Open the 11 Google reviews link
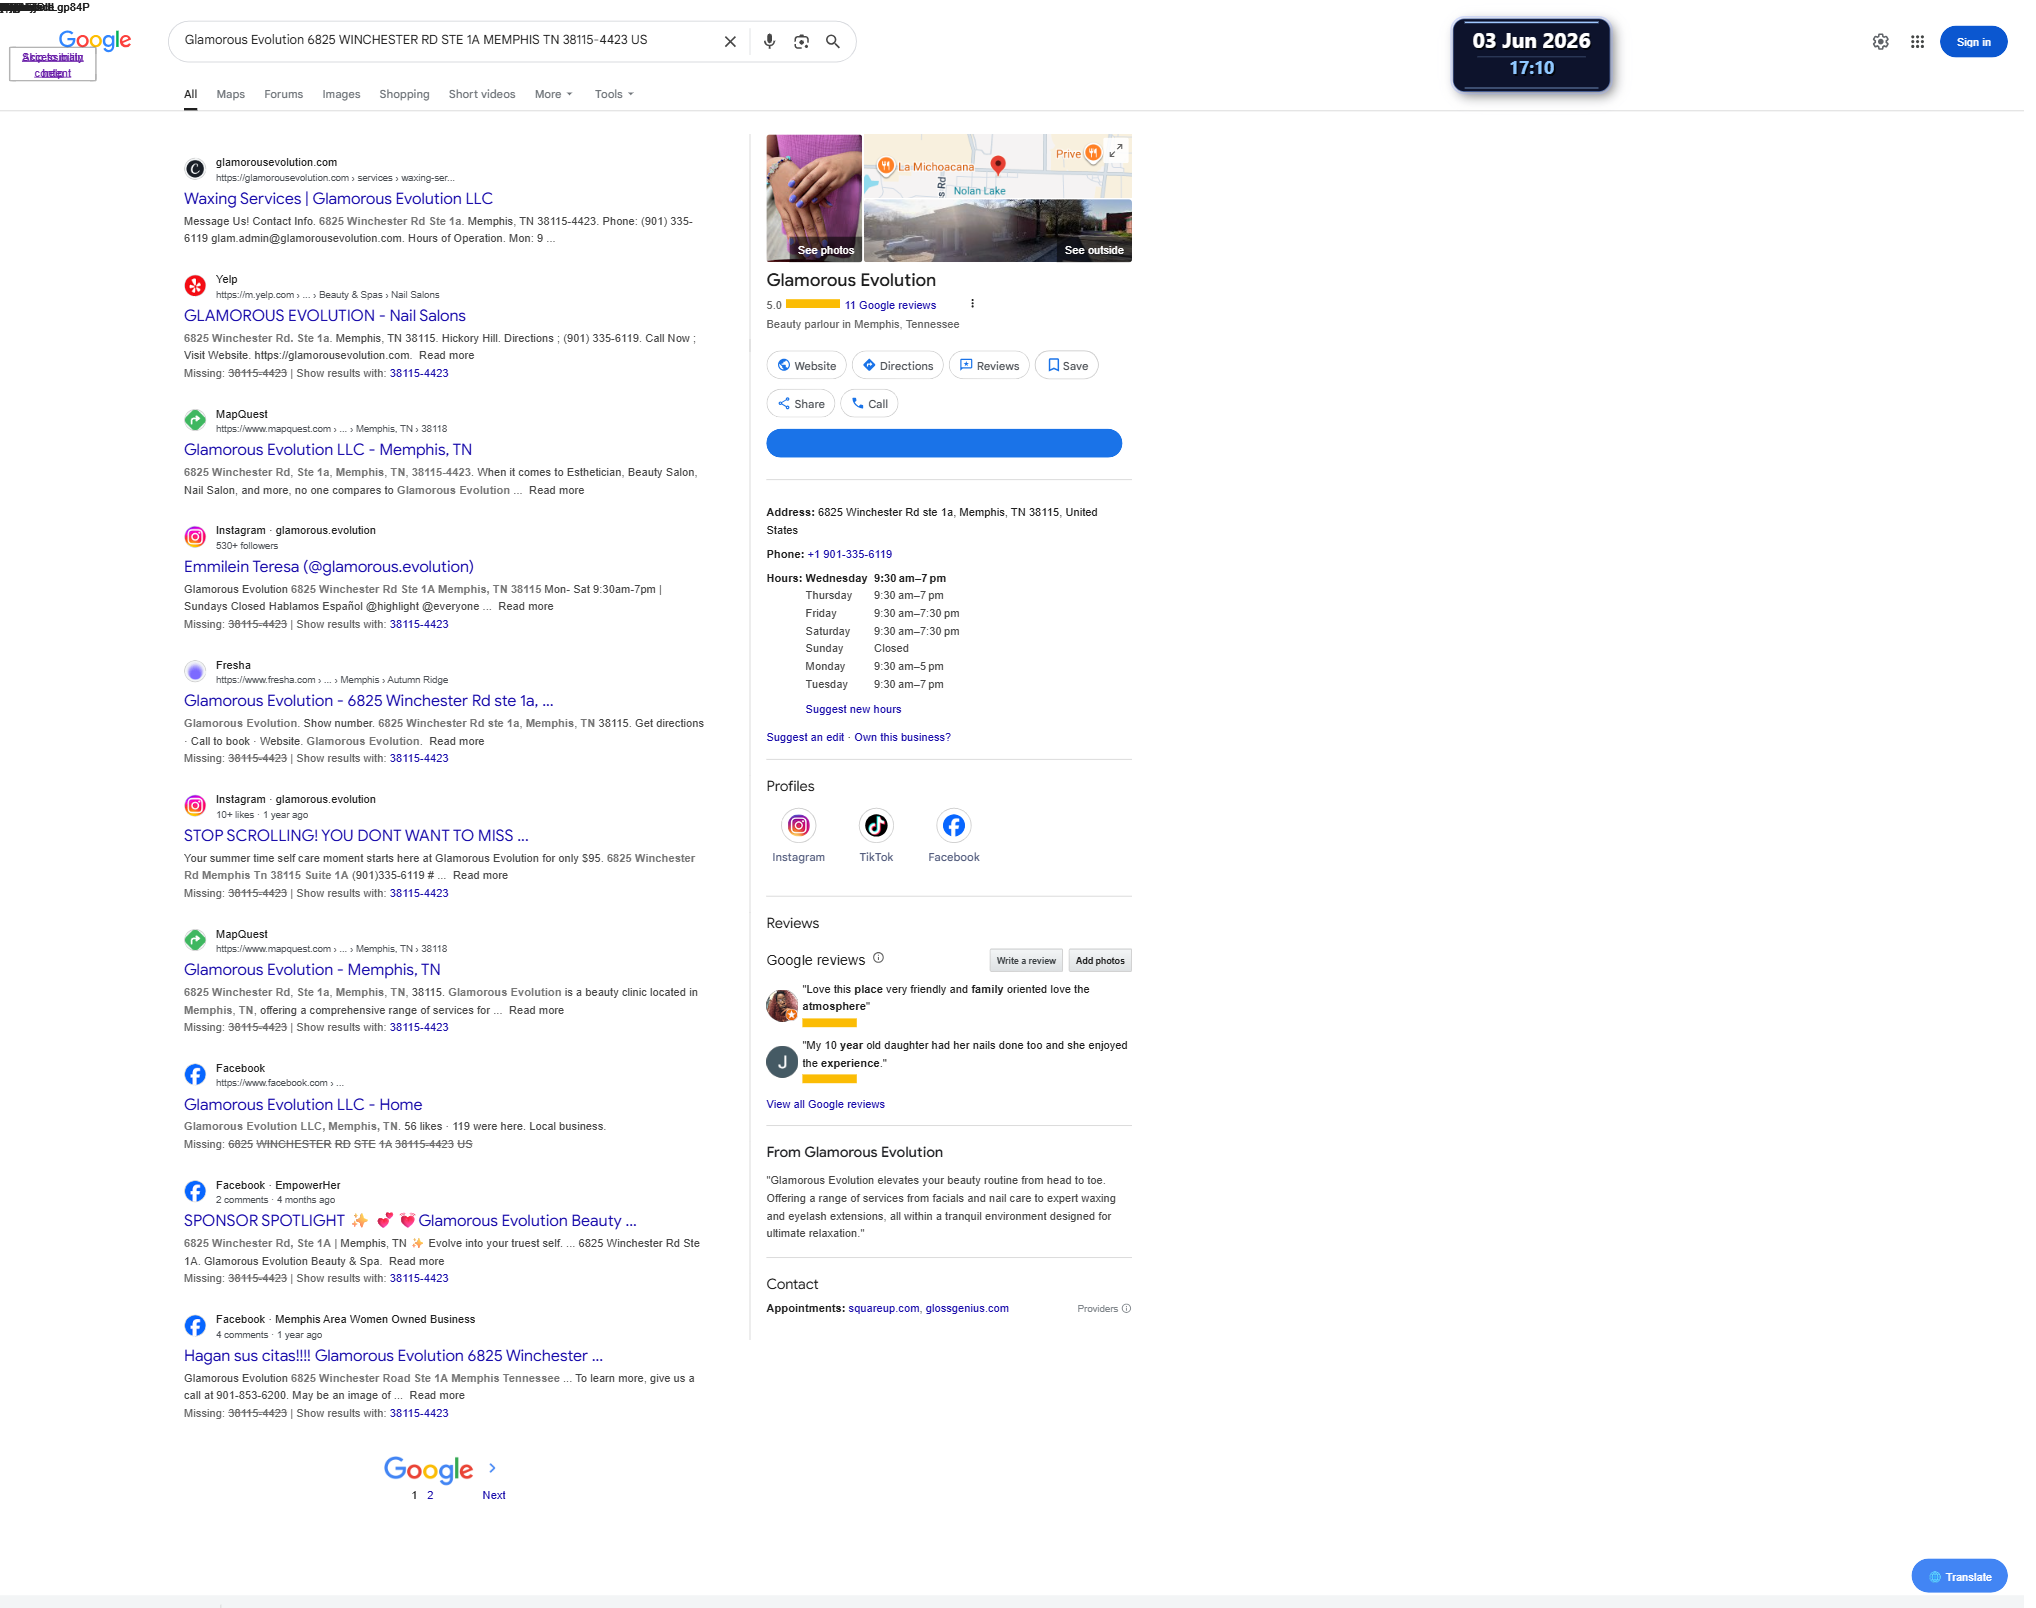2036x1608 pixels. tap(890, 306)
